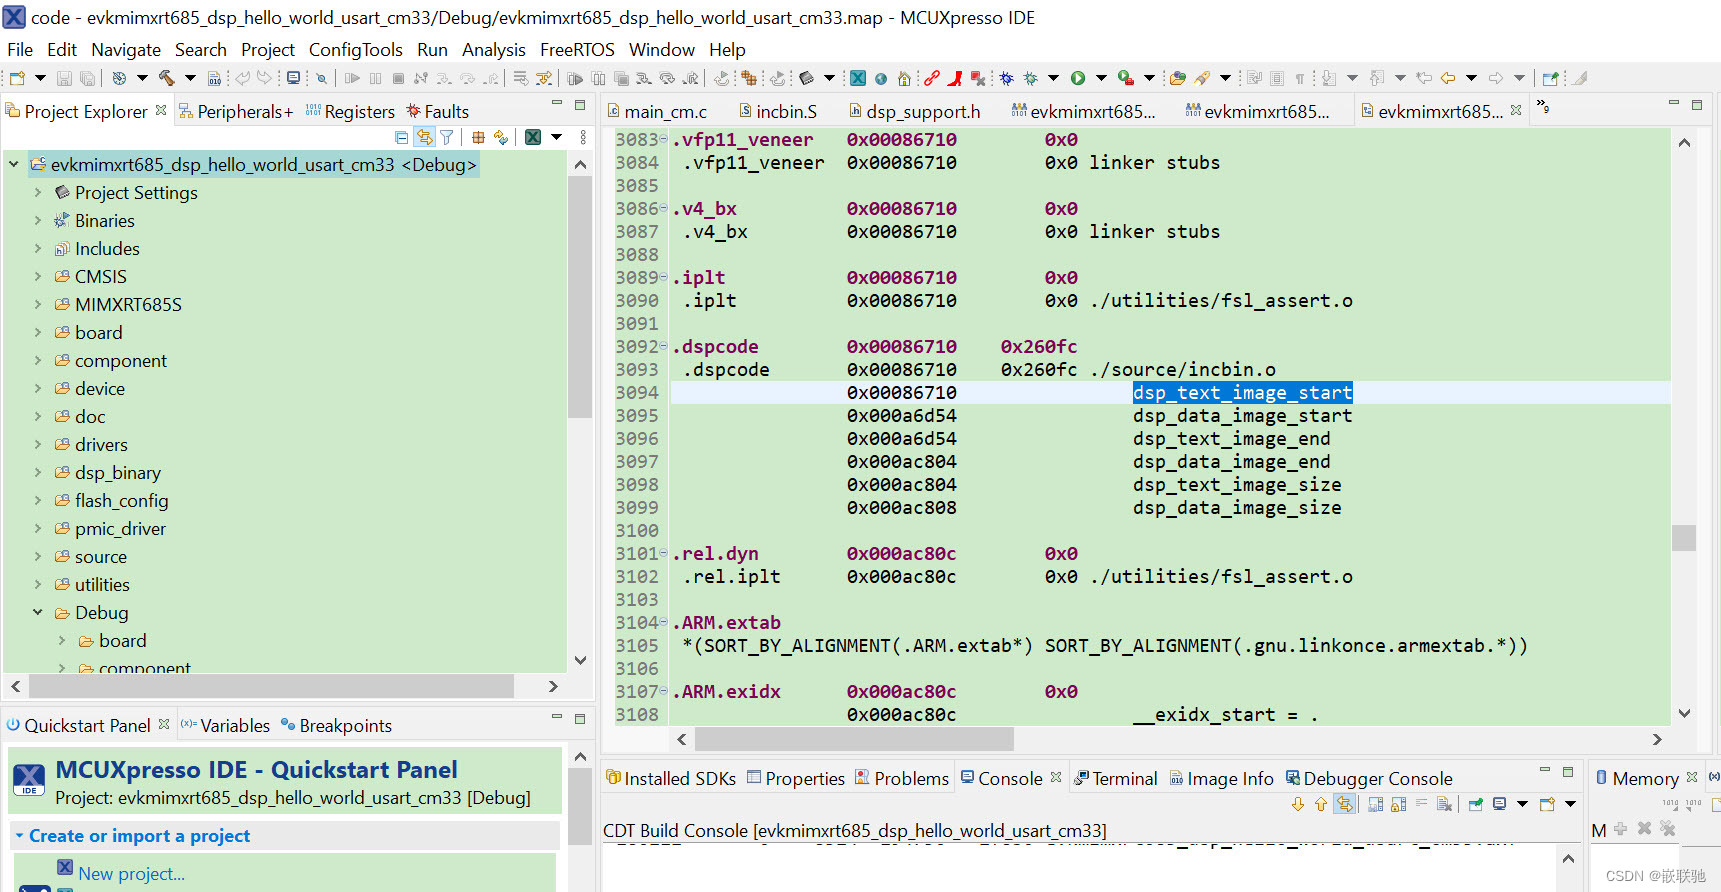Click the MCUXpresso X icon in Project Explorer toolbar
This screenshot has height=892, width=1721.
coord(533,137)
